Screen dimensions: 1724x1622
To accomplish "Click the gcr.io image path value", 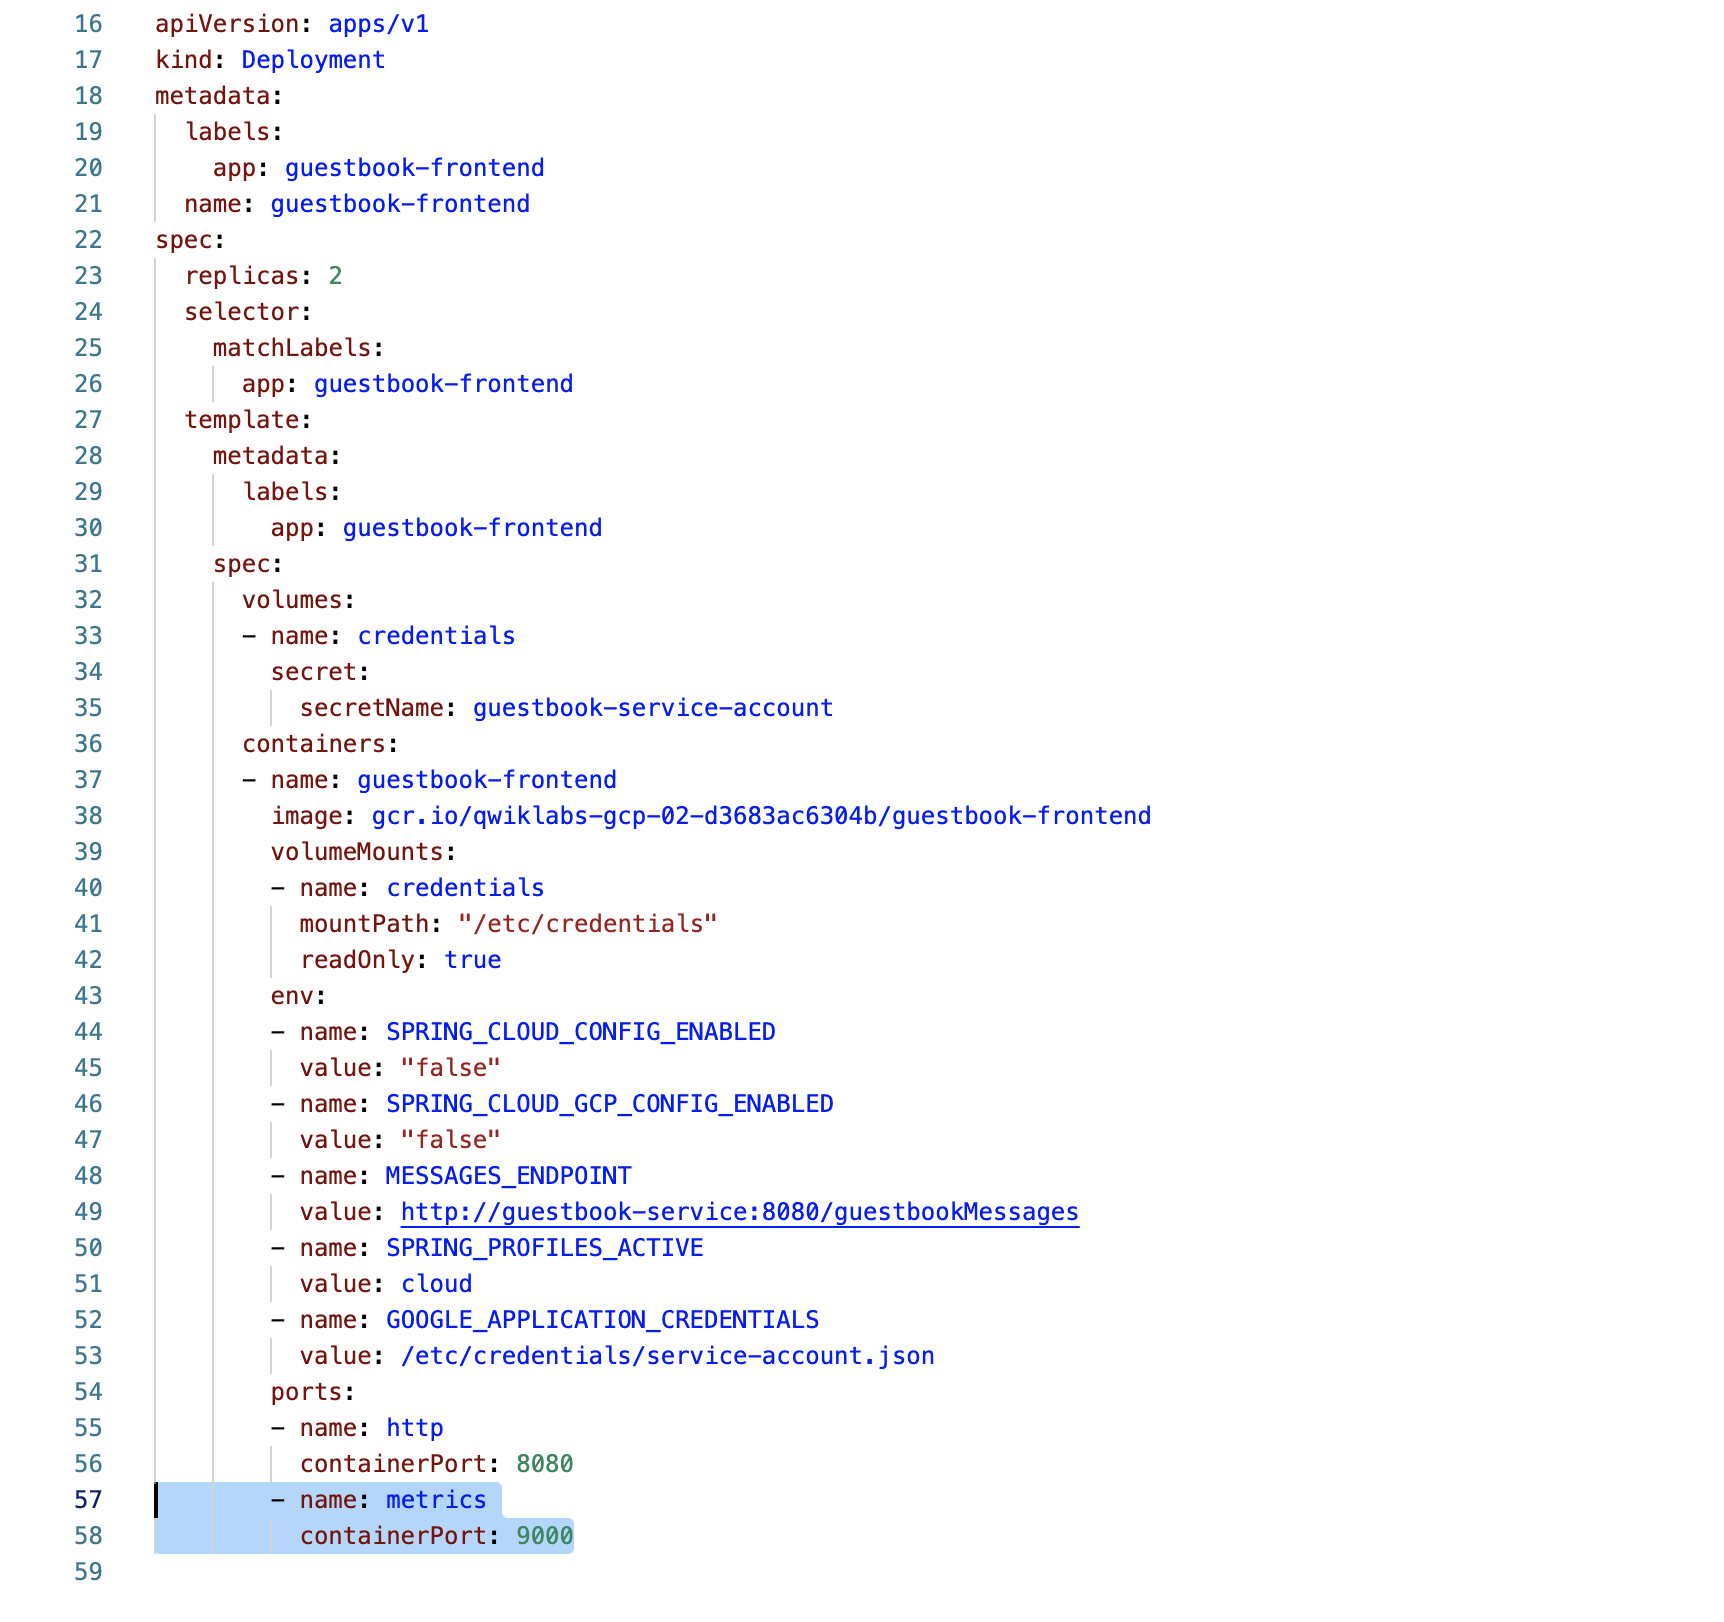I will [762, 816].
